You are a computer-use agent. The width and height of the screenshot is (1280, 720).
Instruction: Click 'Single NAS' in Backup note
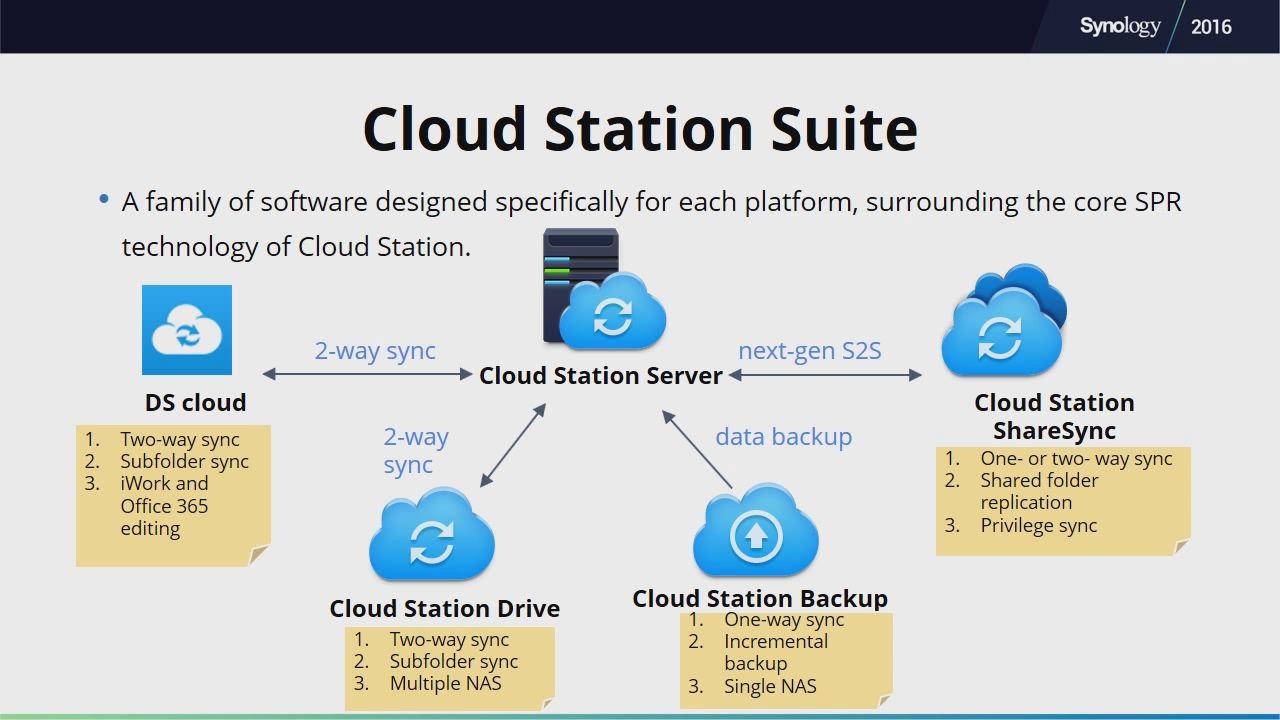pos(770,686)
